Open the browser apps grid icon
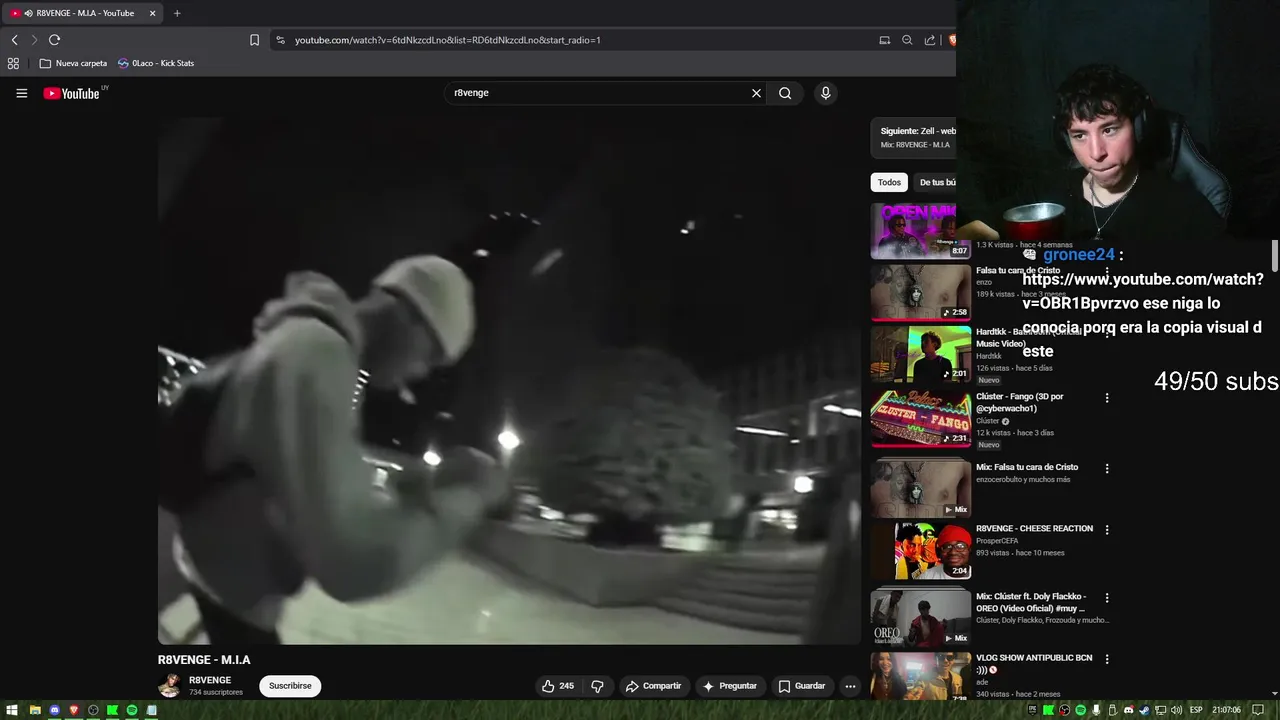Image resolution: width=1280 pixels, height=720 pixels. (x=13, y=63)
